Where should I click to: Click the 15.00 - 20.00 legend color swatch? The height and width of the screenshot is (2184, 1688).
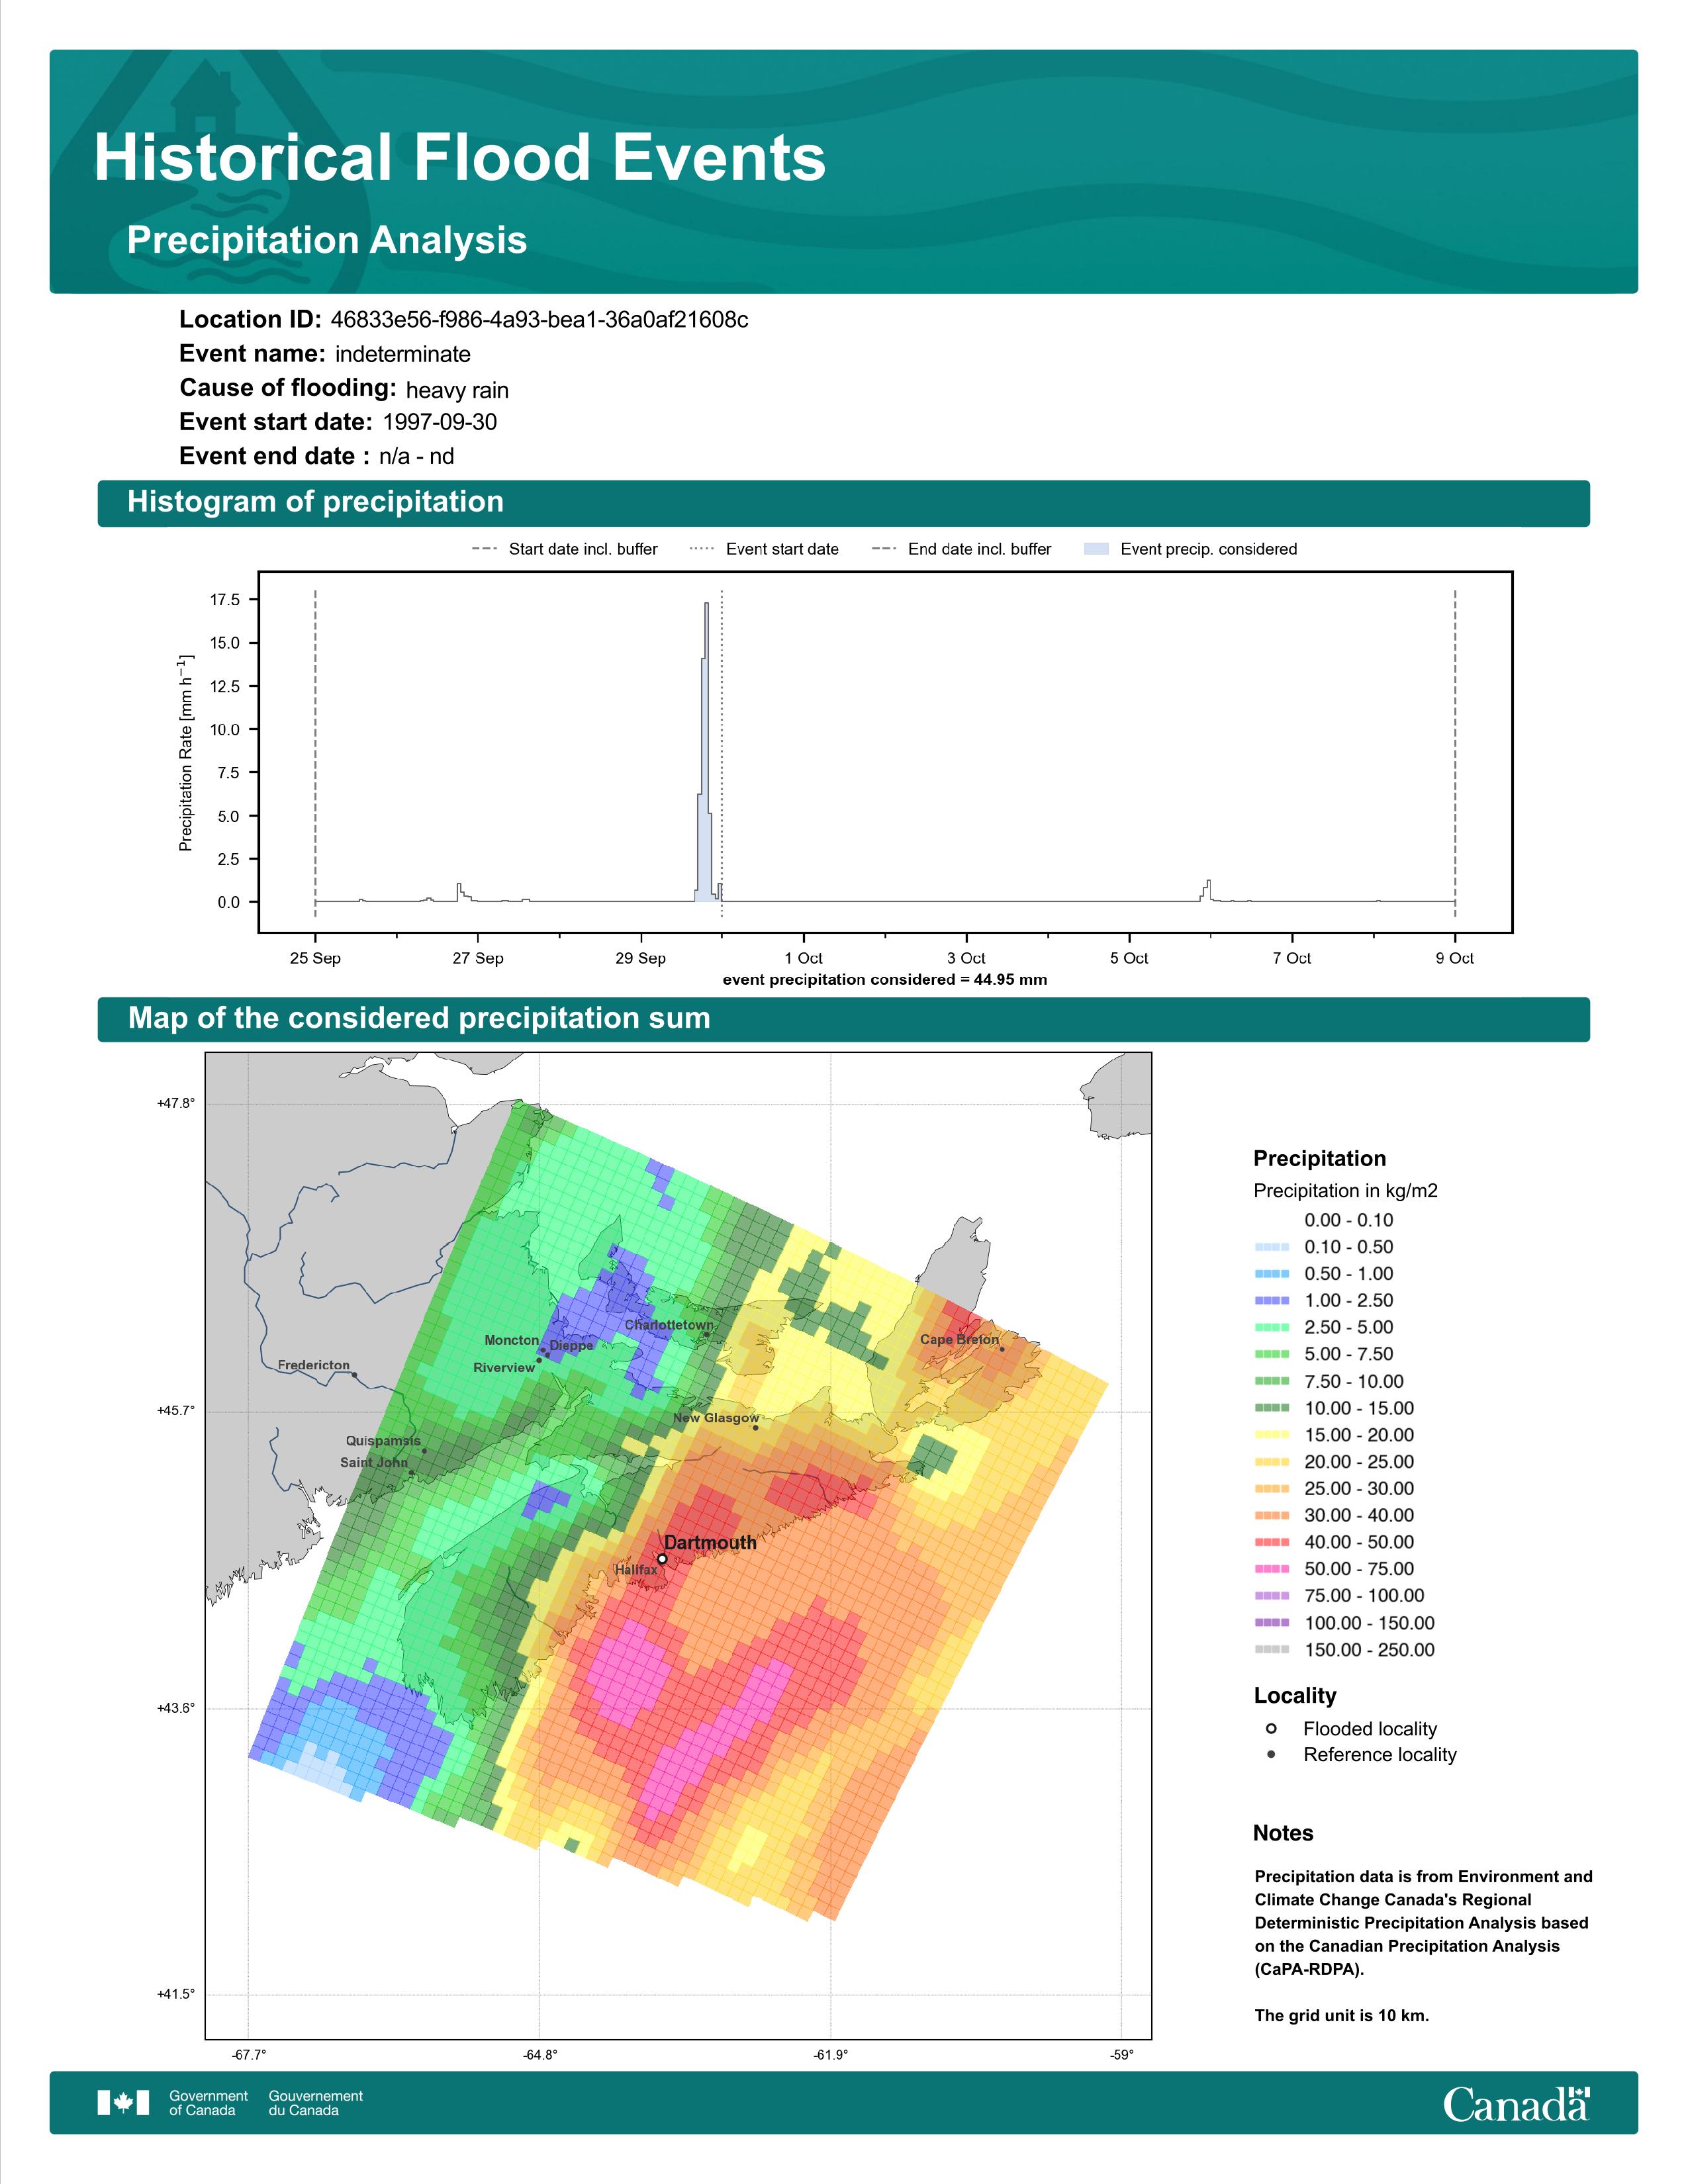[1271, 1435]
